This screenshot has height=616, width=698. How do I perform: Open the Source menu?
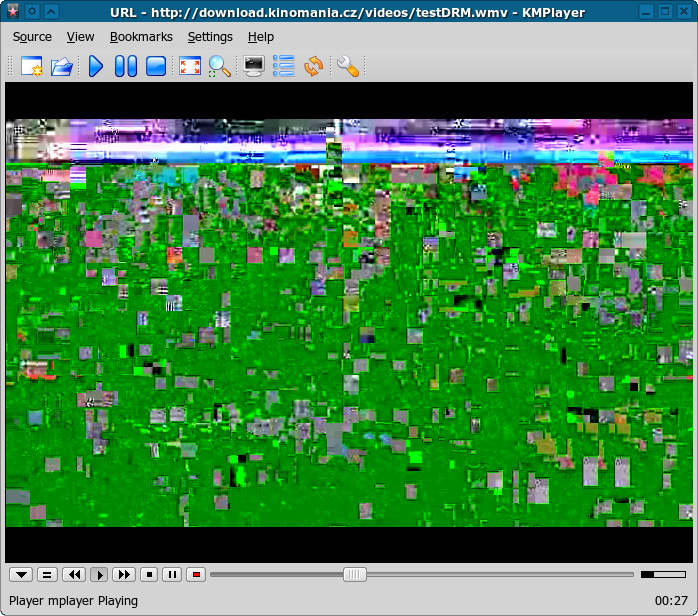pyautogui.click(x=32, y=37)
